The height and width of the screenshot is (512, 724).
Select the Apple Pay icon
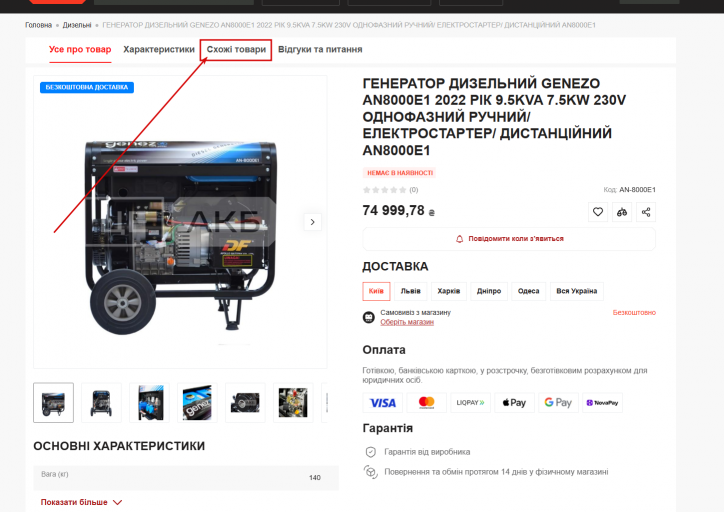514,403
